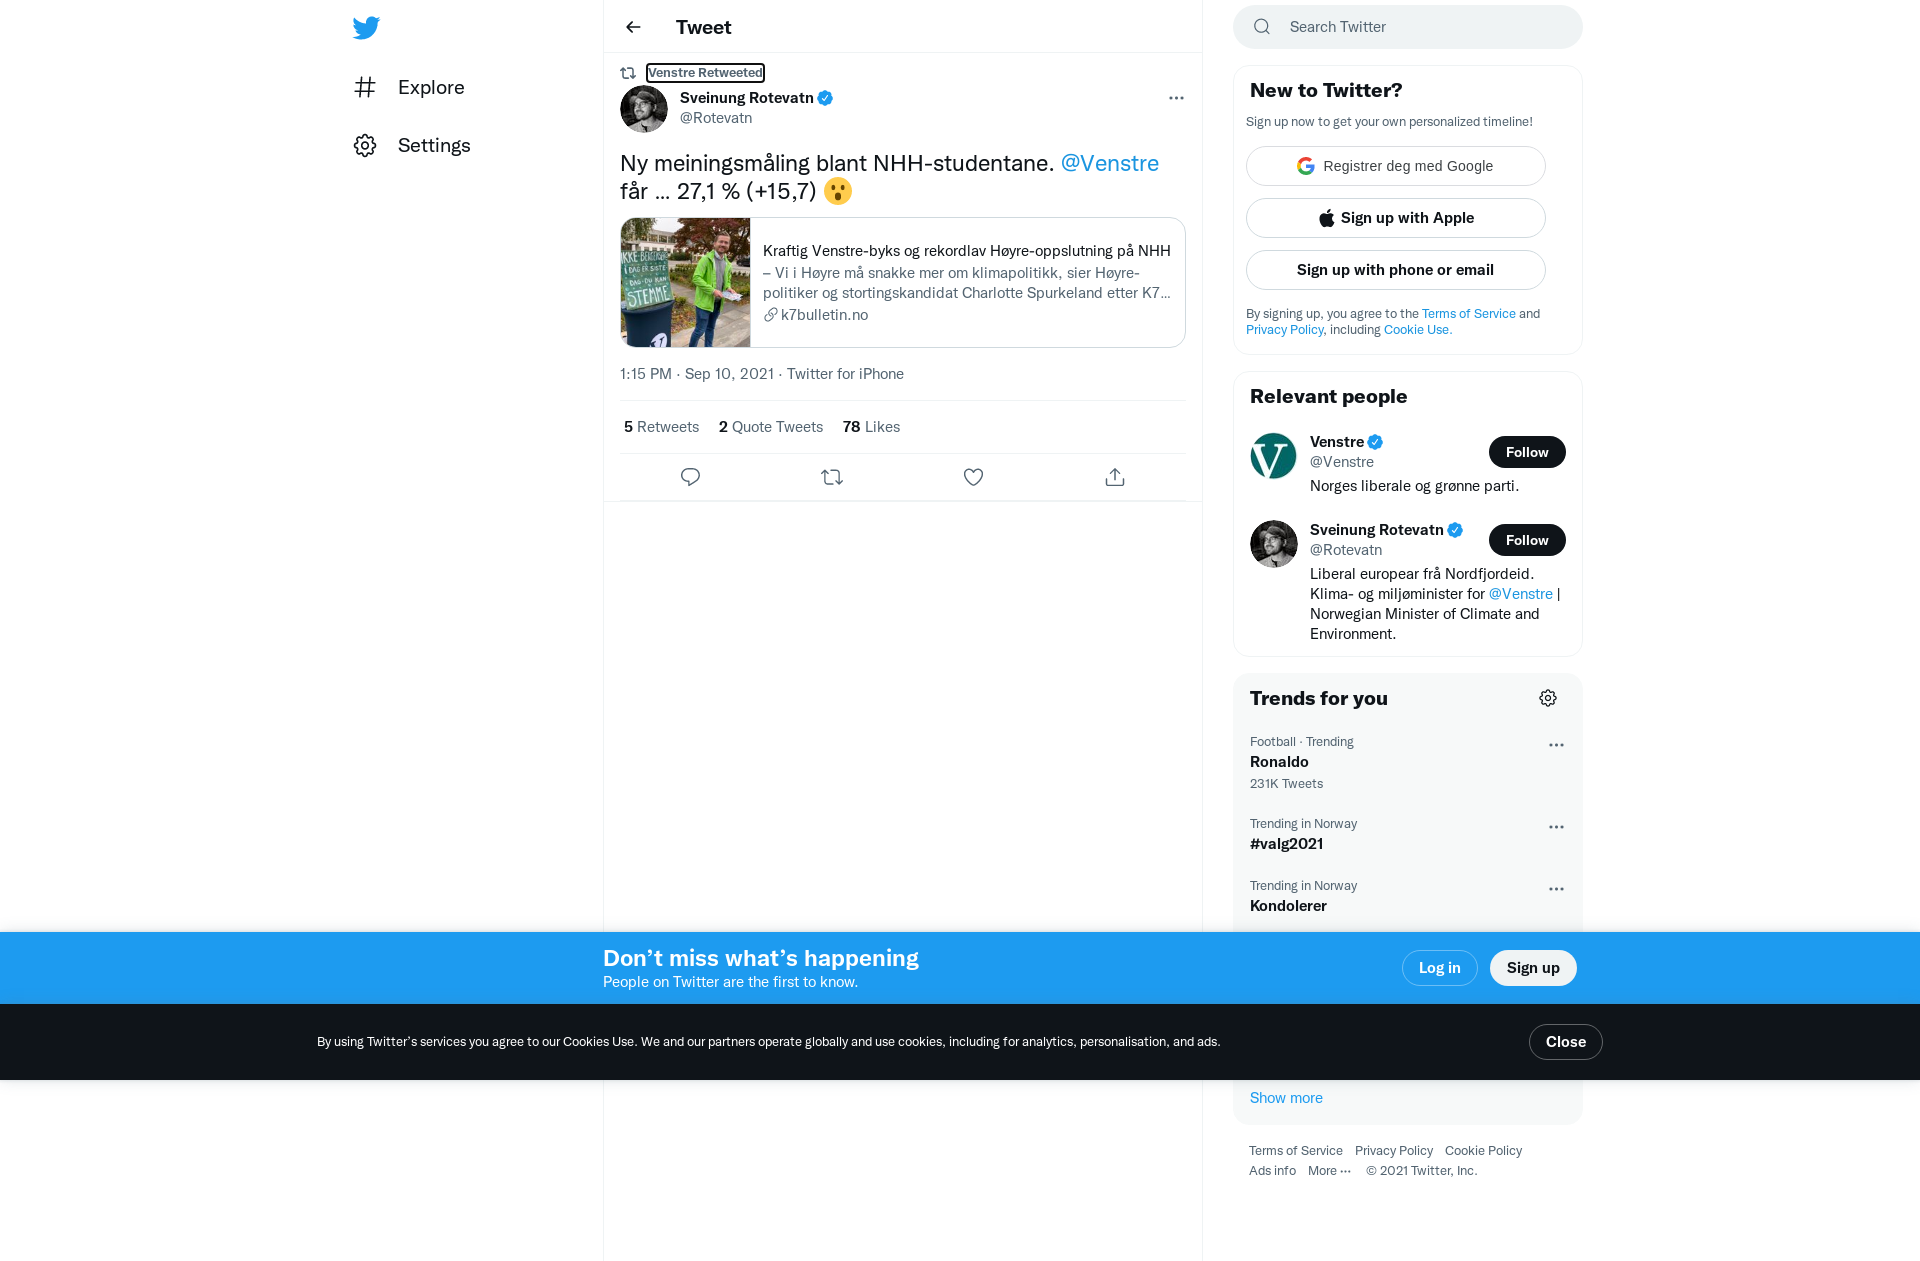Share the tweet via the upload icon

click(x=1115, y=477)
